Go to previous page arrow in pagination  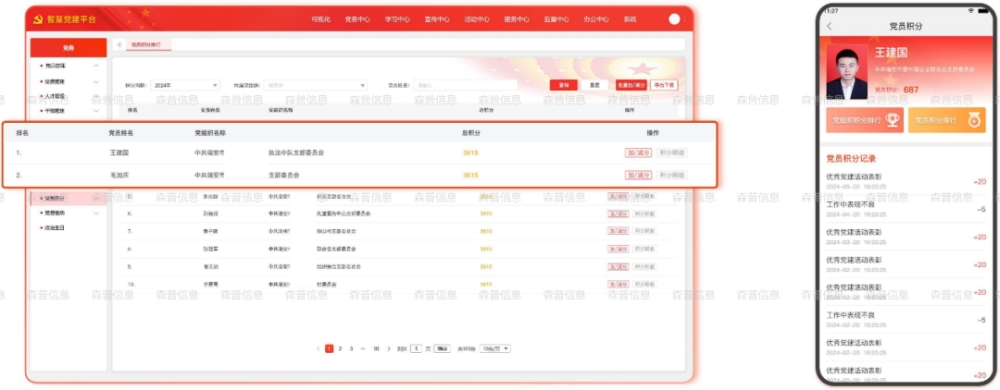[318, 349]
